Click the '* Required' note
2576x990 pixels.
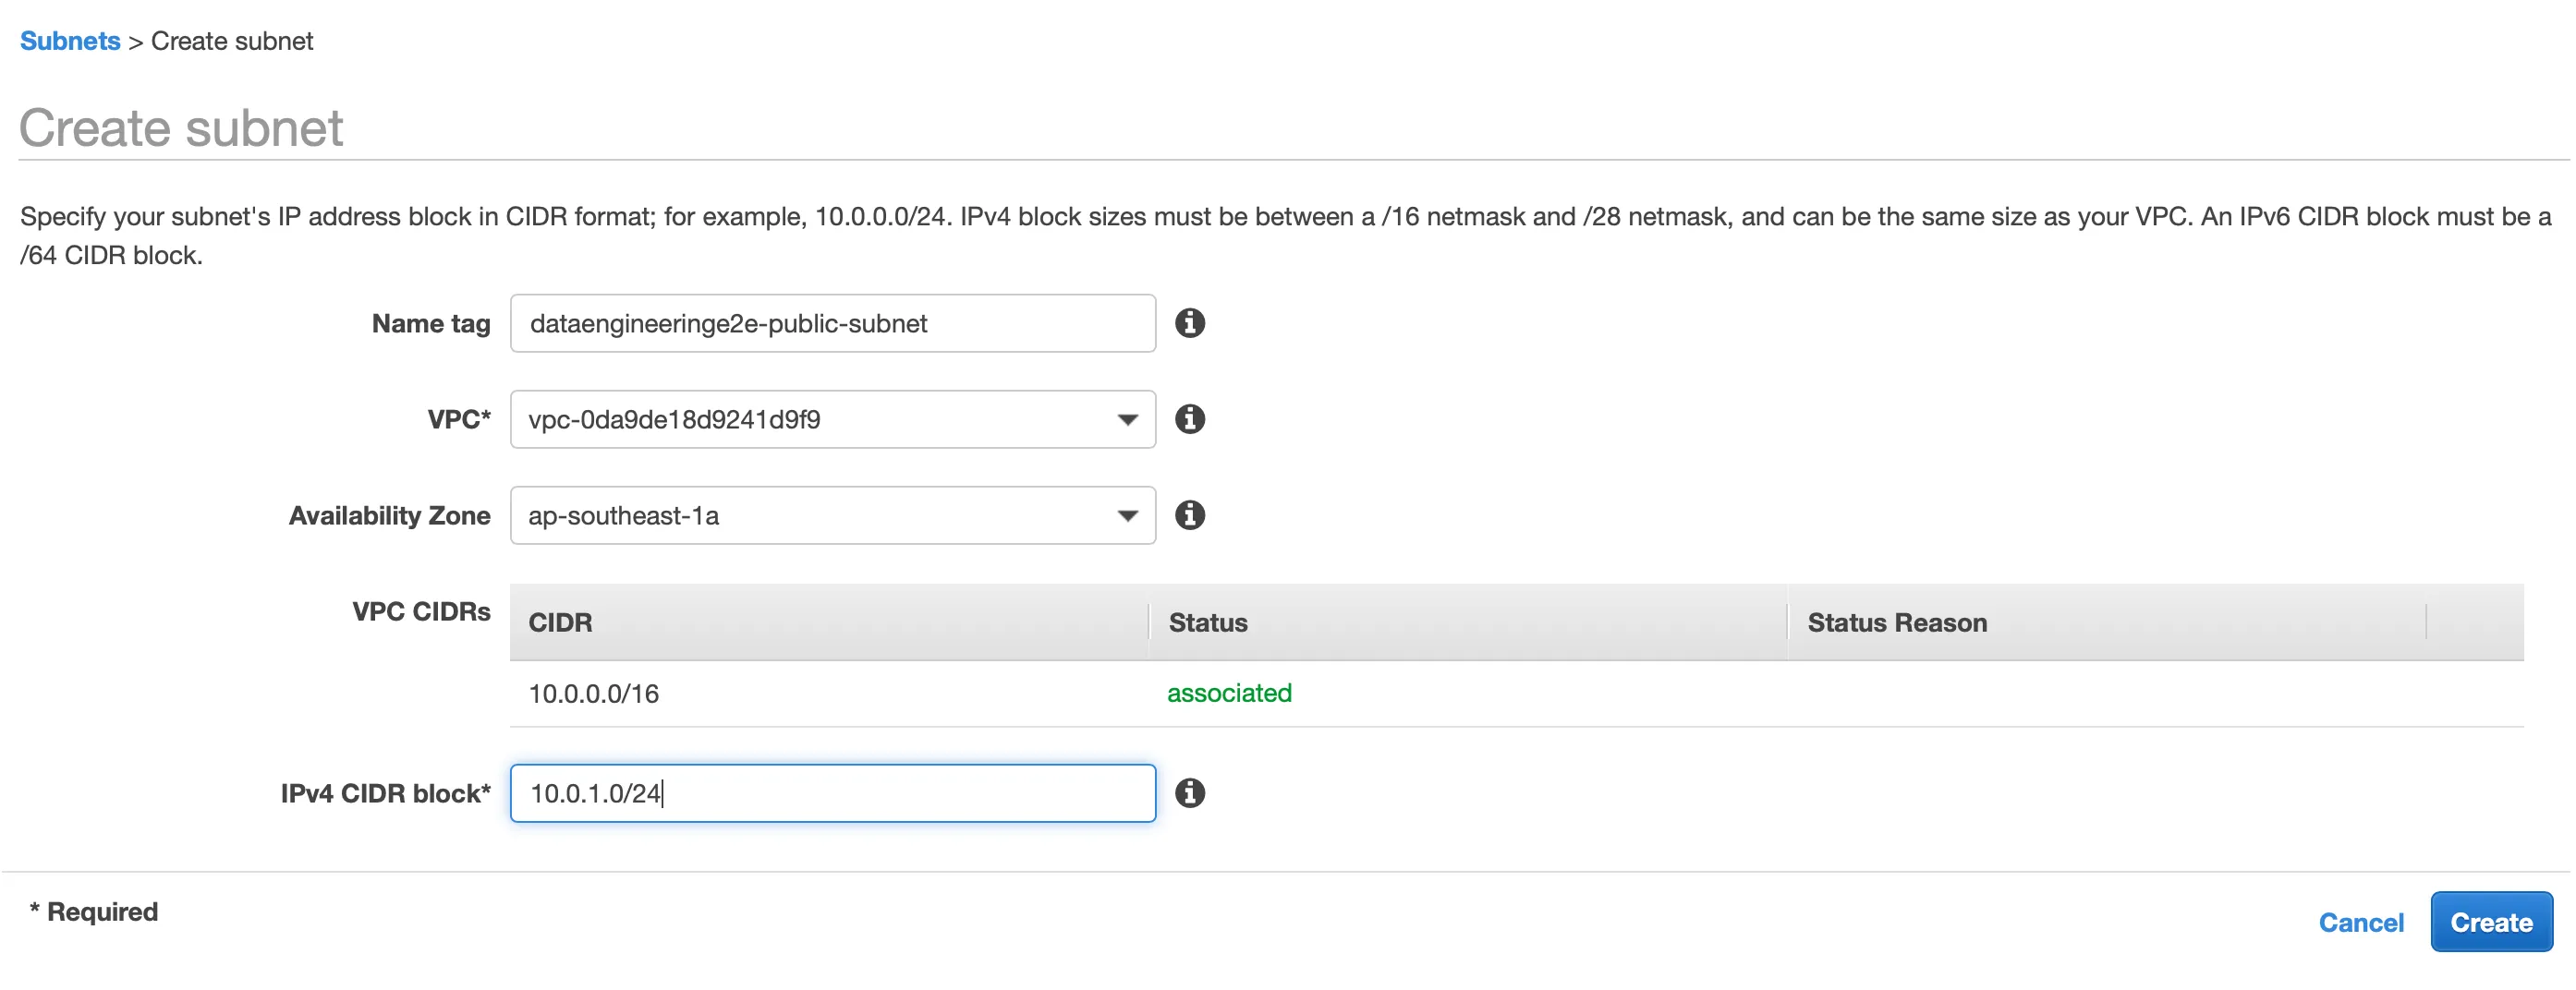pyautogui.click(x=94, y=911)
